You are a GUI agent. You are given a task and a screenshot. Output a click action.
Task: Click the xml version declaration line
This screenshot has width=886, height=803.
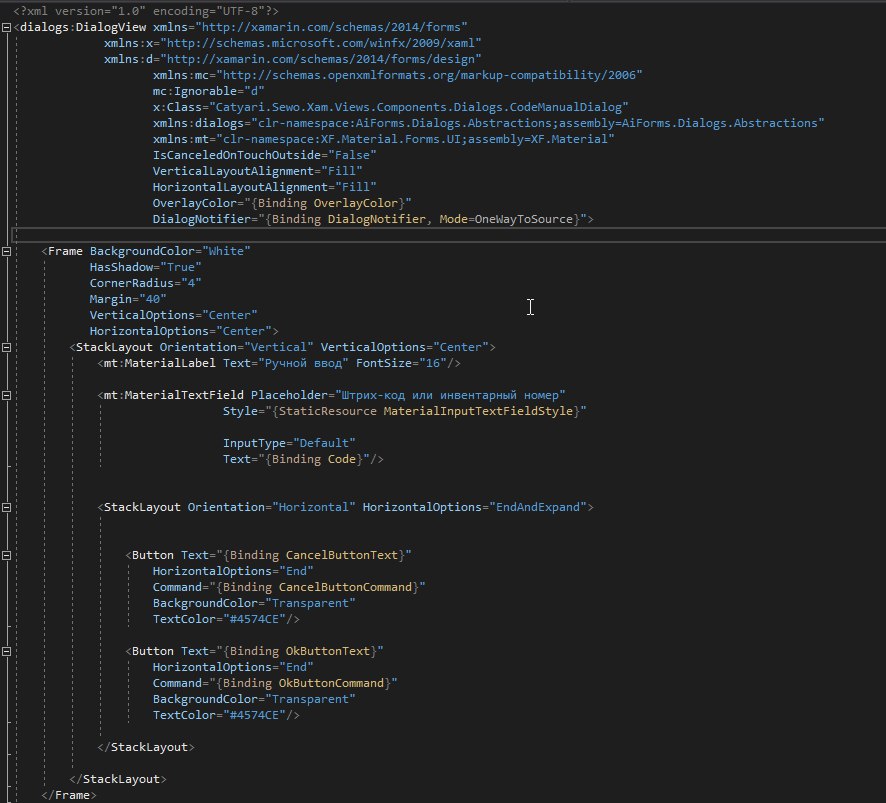(146, 11)
